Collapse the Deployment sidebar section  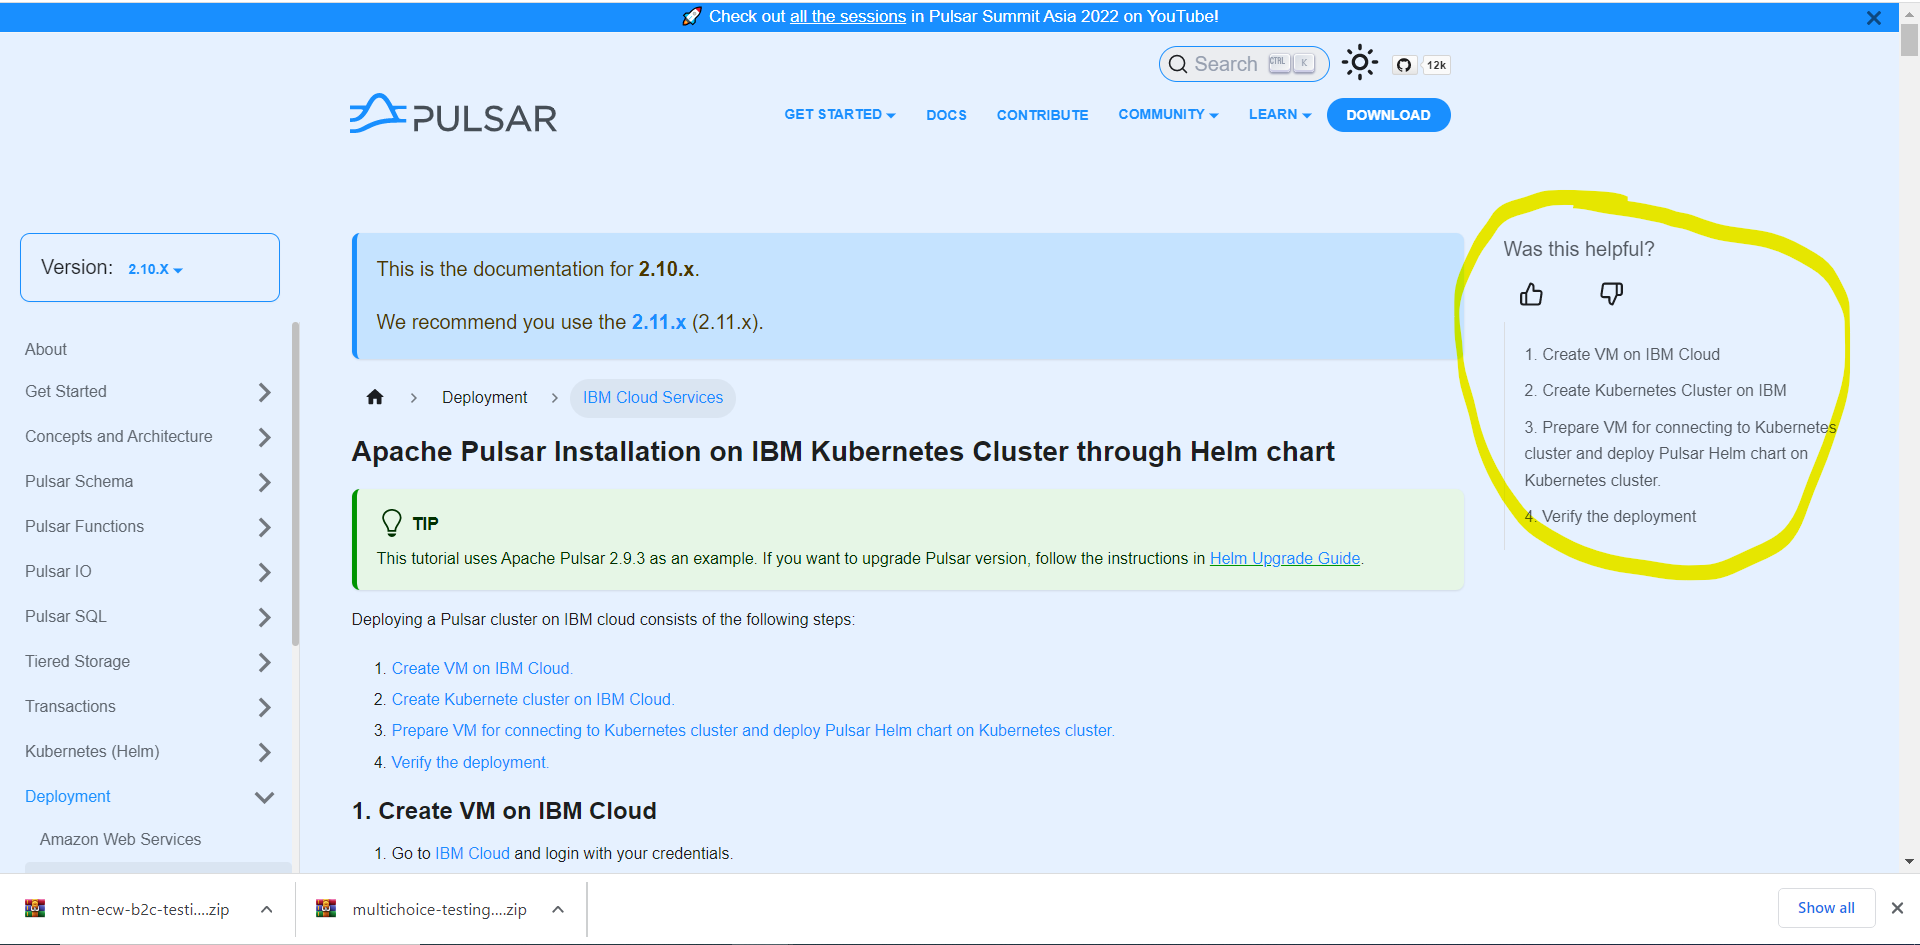[264, 797]
